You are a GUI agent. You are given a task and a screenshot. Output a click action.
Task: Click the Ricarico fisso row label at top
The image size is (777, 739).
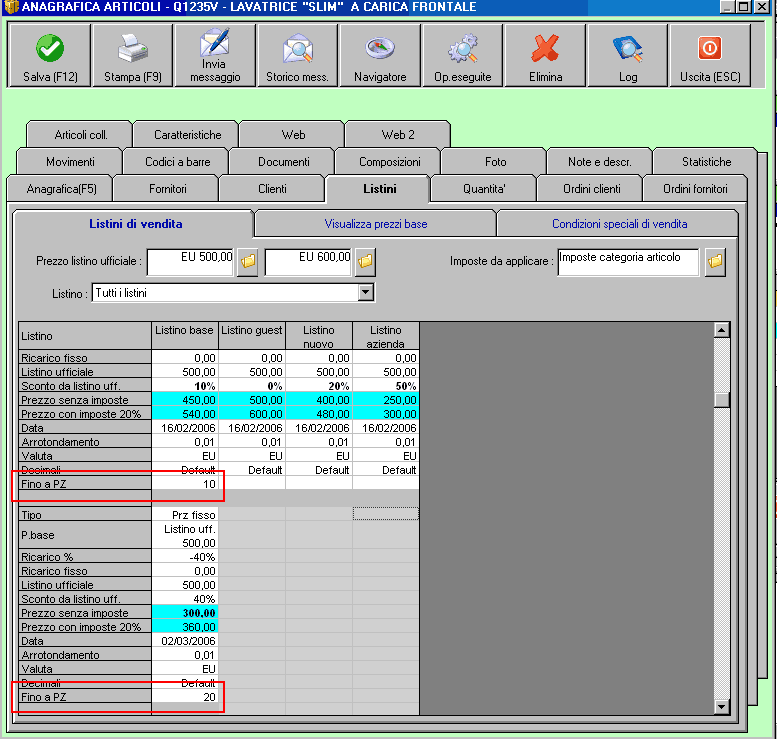click(x=85, y=357)
